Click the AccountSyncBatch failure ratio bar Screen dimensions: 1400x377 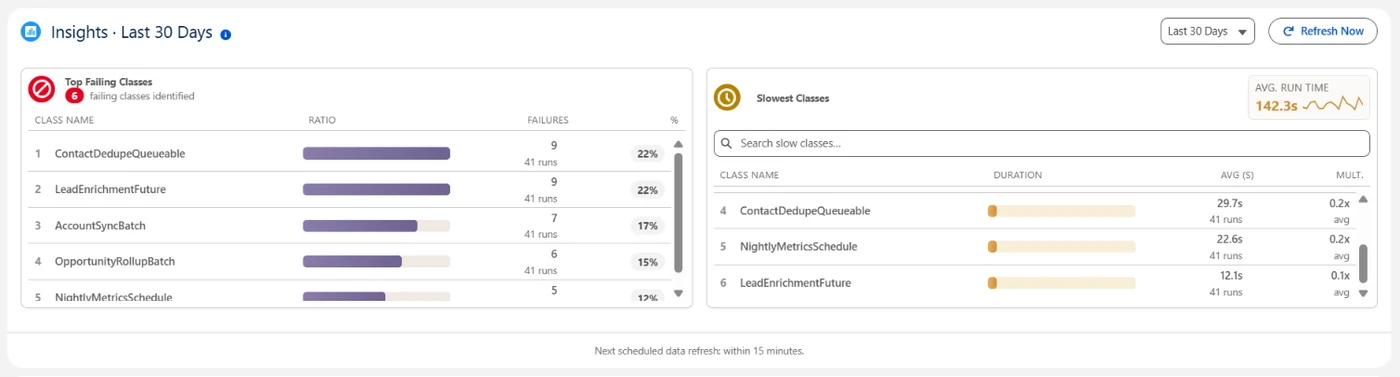[376, 226]
